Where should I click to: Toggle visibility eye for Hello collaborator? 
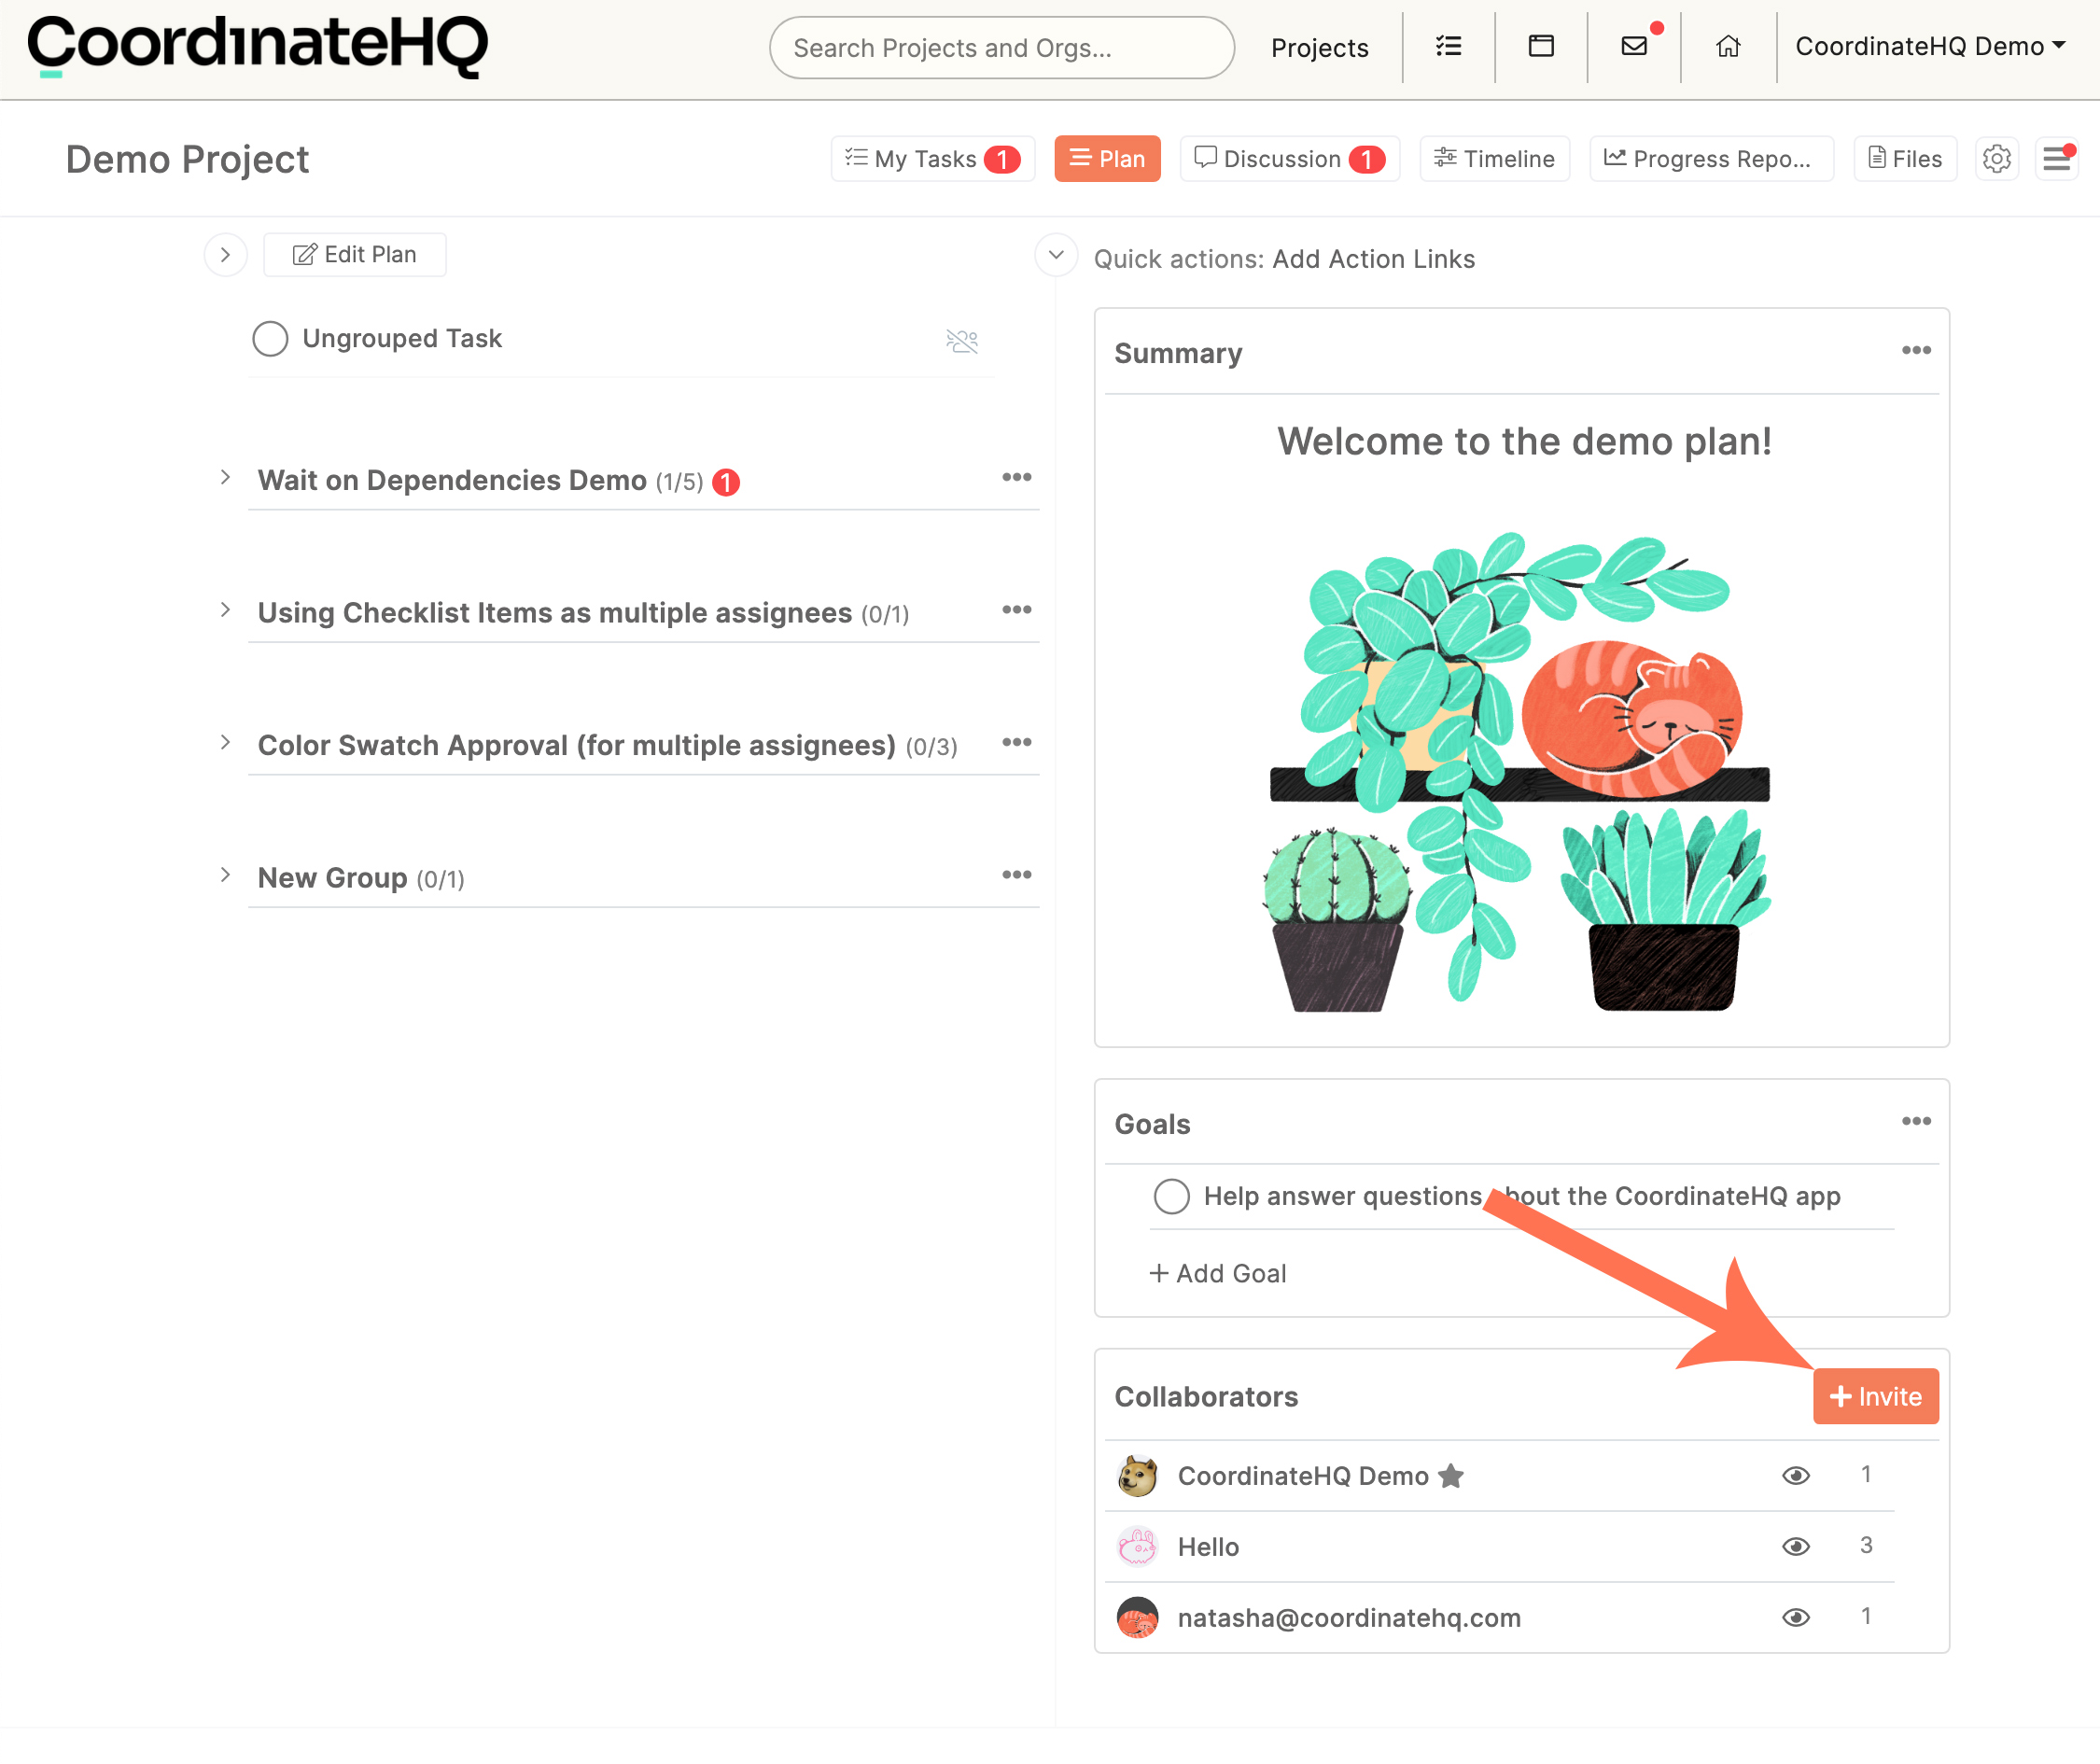tap(1796, 1547)
